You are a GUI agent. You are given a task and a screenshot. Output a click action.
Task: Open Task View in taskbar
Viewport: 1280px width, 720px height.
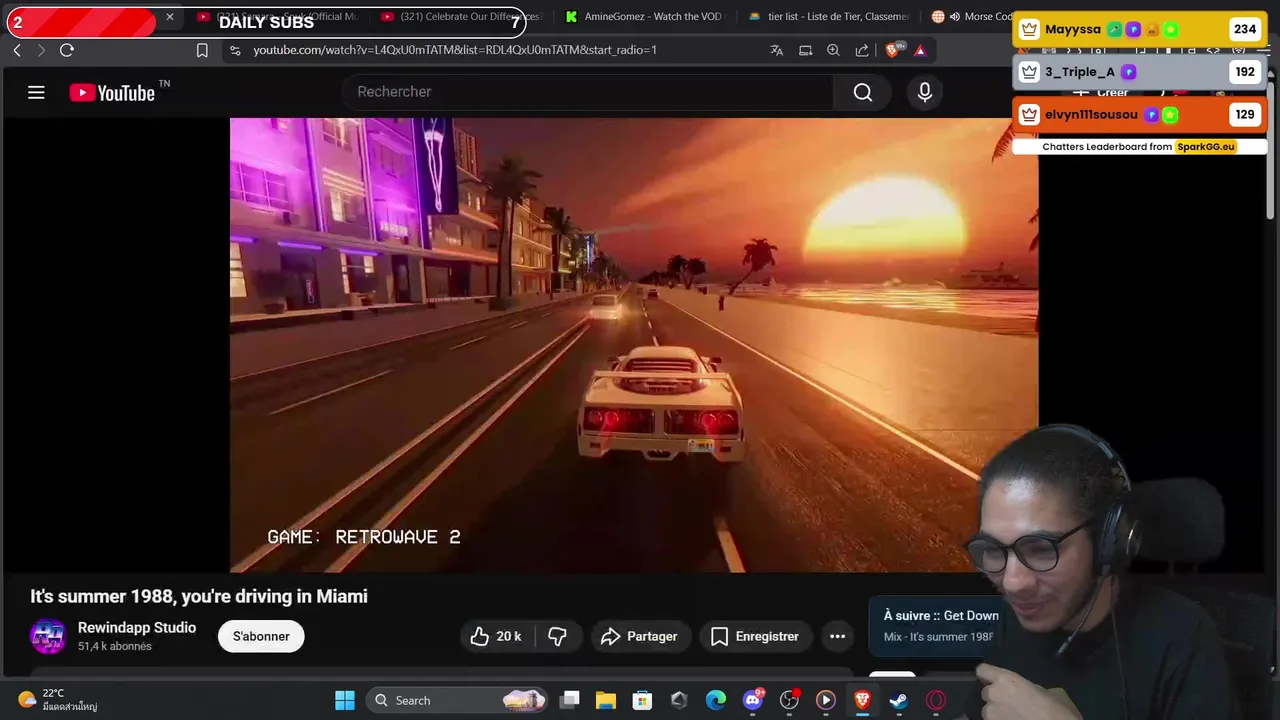(x=570, y=700)
